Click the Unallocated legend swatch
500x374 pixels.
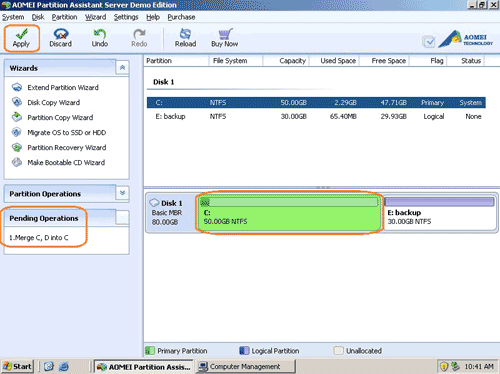338,351
